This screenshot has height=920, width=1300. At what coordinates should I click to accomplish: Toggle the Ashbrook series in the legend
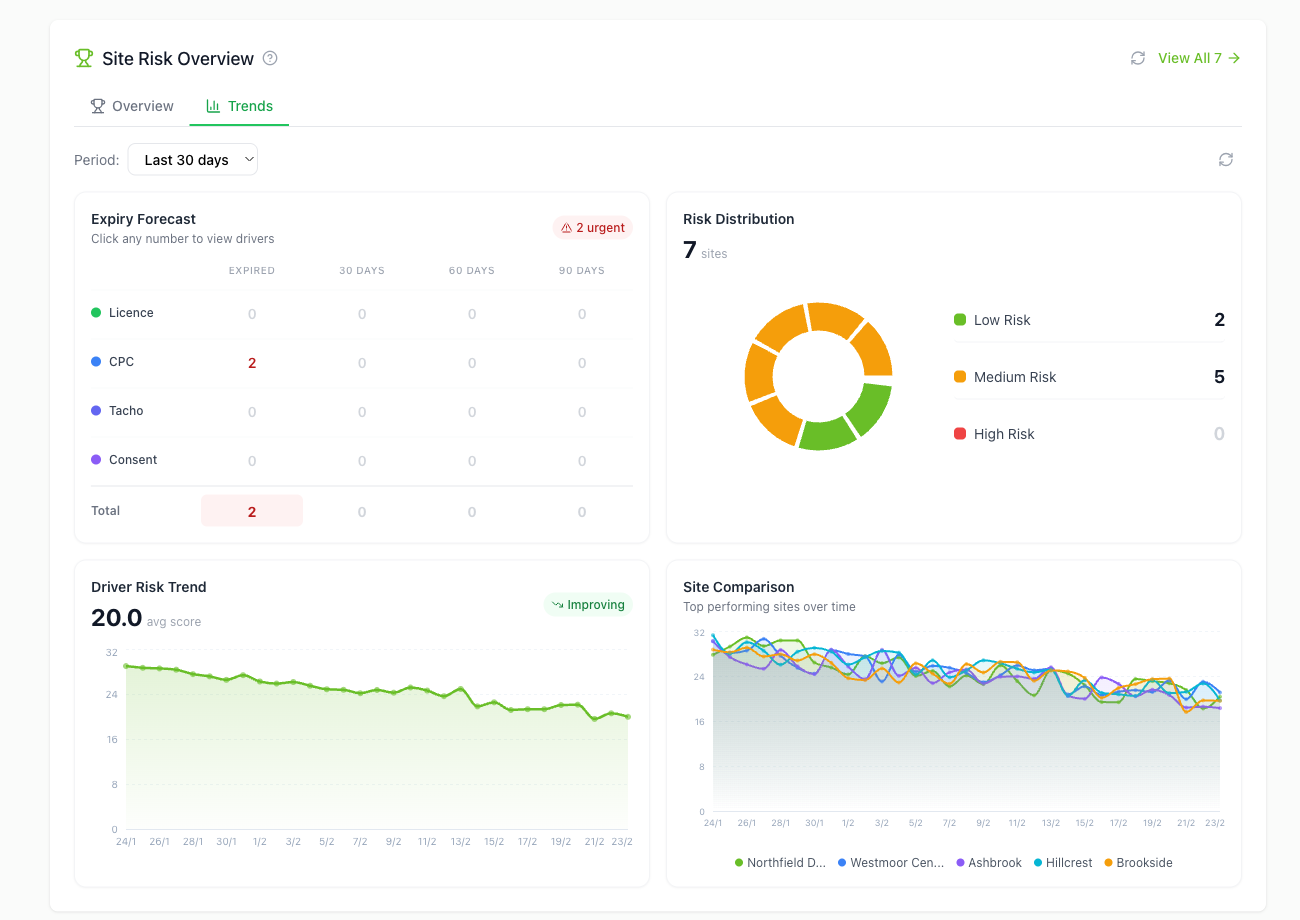coord(989,862)
